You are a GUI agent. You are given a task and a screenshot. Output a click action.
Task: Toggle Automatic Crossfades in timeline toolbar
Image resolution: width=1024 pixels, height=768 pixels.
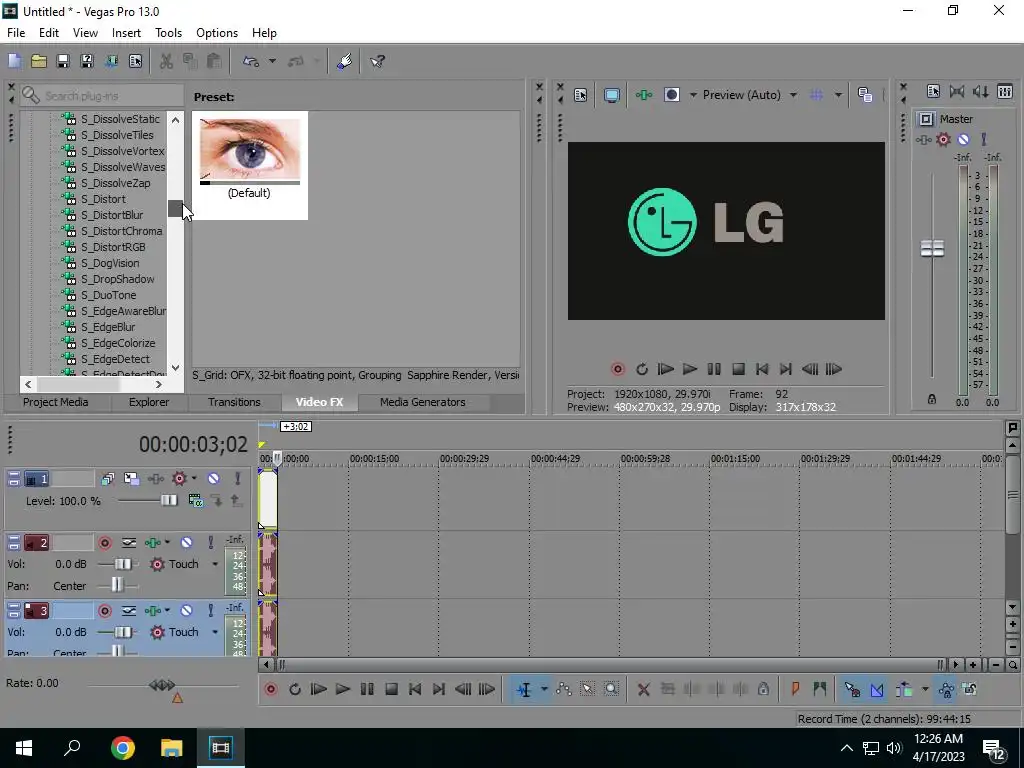876,689
